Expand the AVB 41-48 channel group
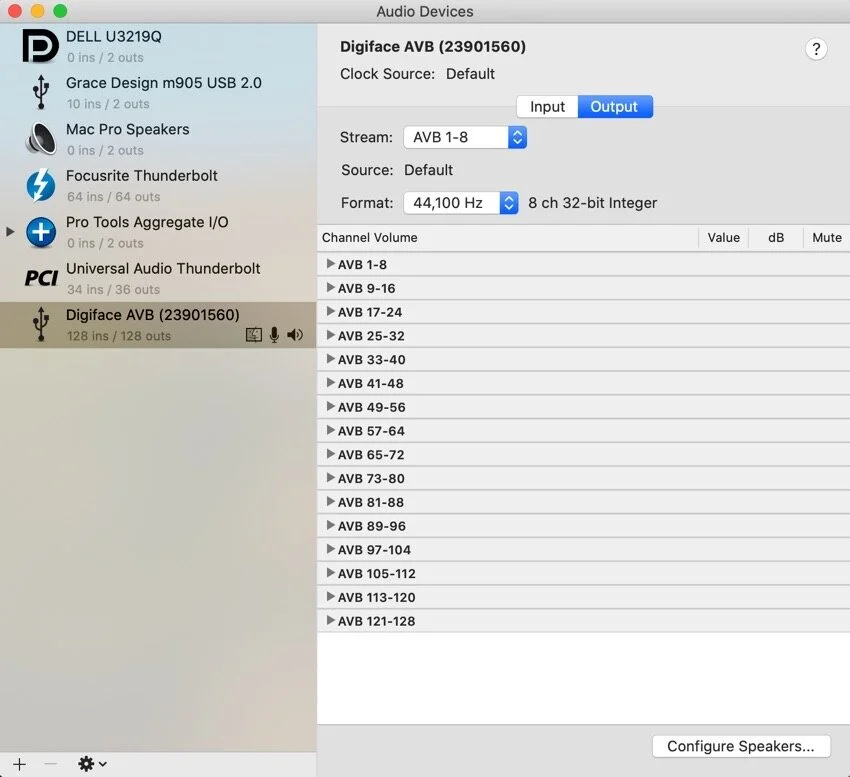The width and height of the screenshot is (850, 777). [x=330, y=383]
